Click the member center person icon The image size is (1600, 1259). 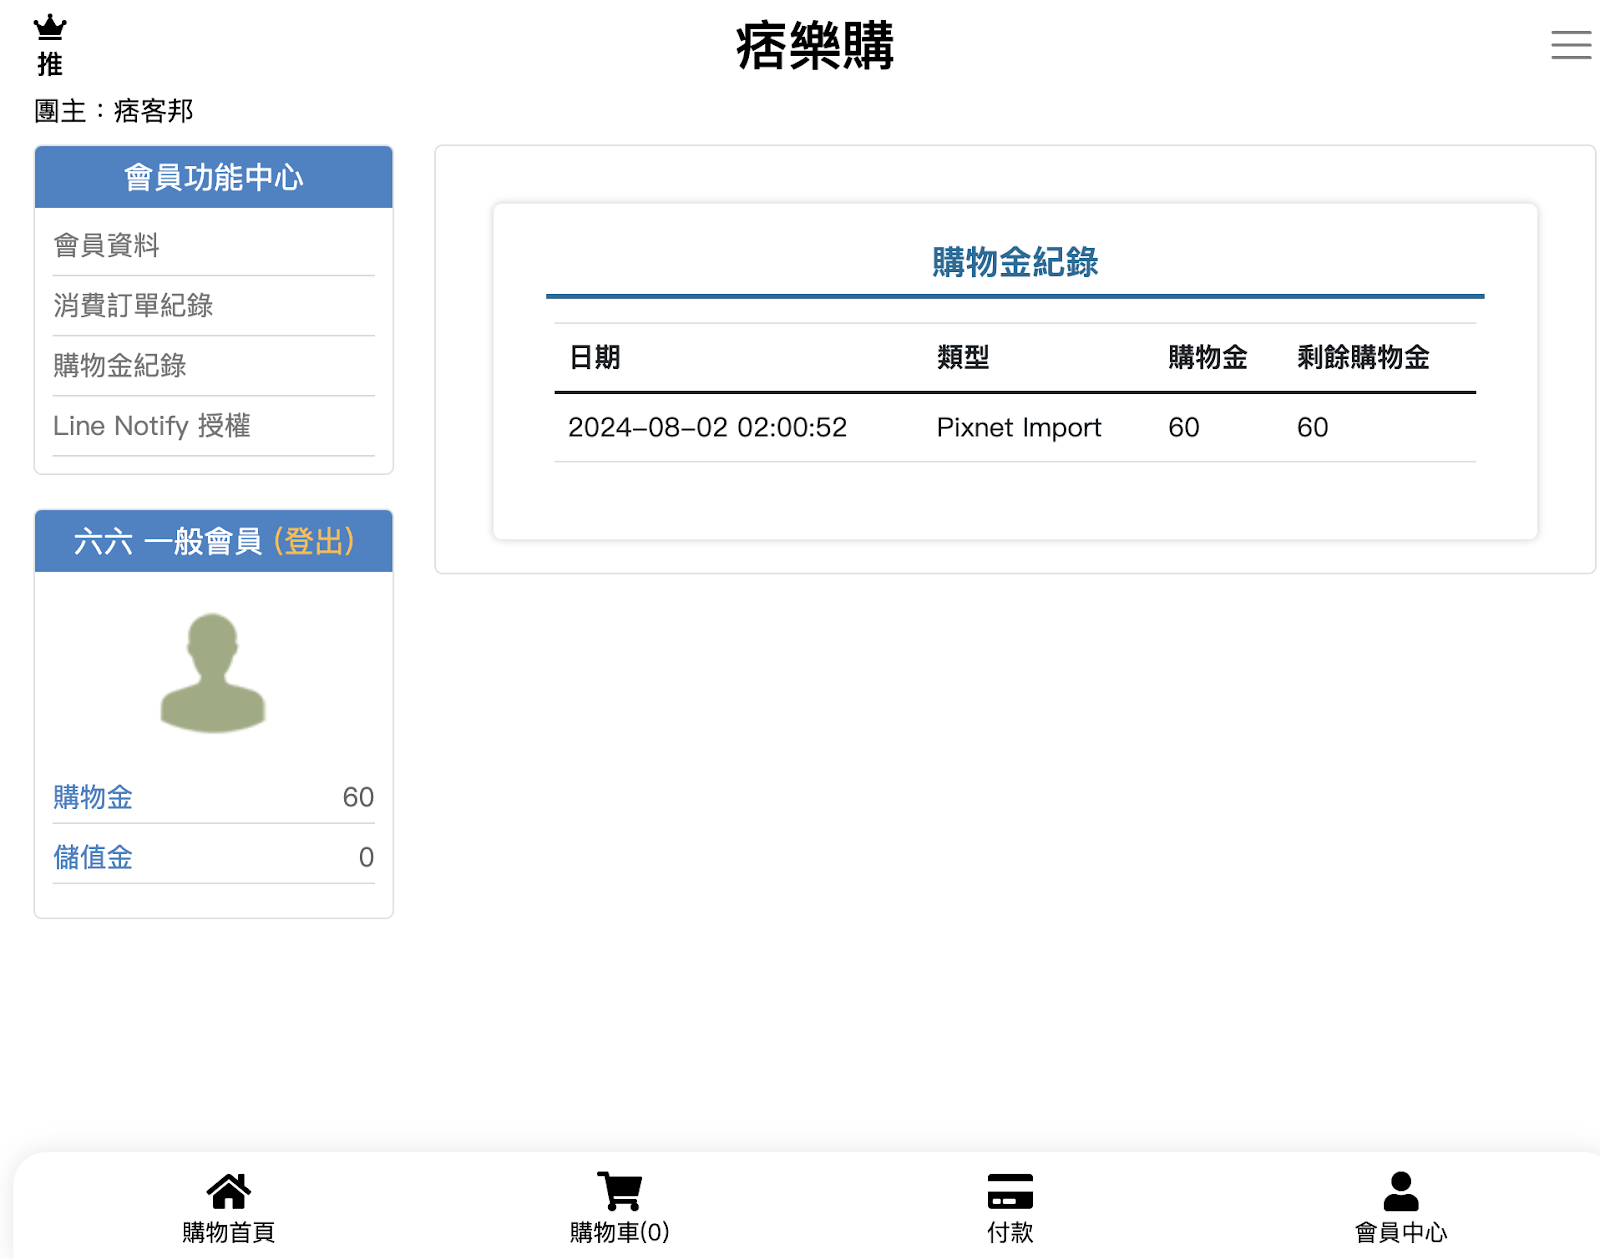1401,1190
